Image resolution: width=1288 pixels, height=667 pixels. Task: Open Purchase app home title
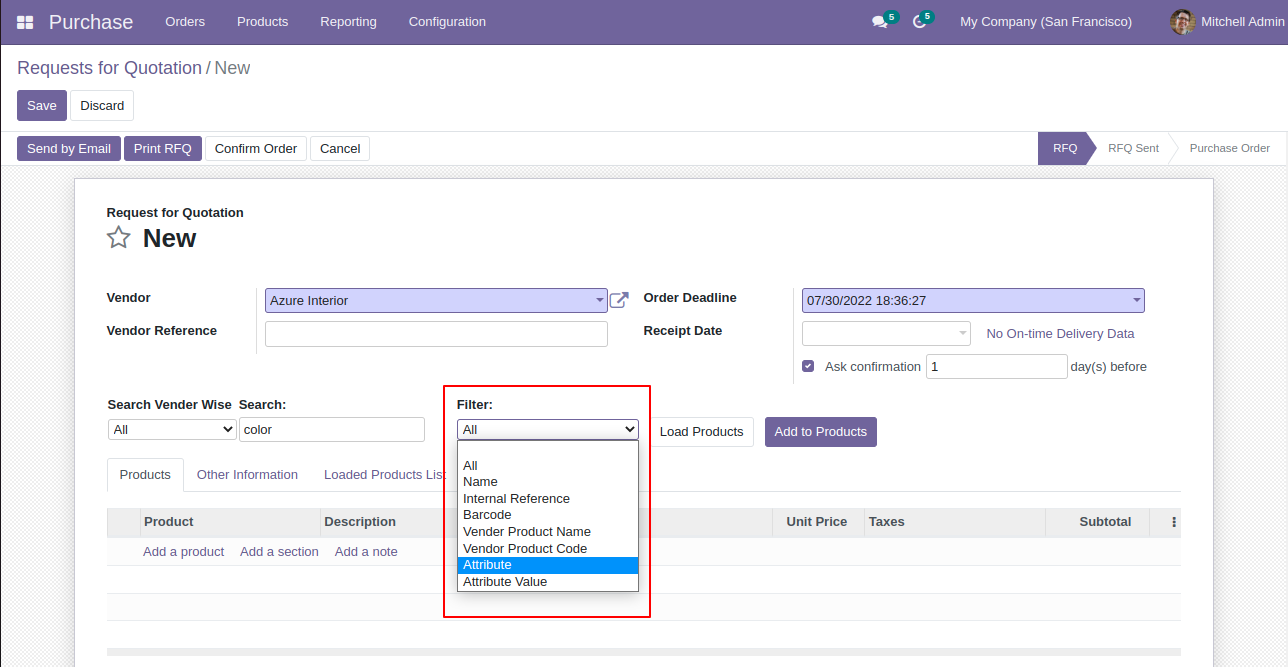click(91, 22)
